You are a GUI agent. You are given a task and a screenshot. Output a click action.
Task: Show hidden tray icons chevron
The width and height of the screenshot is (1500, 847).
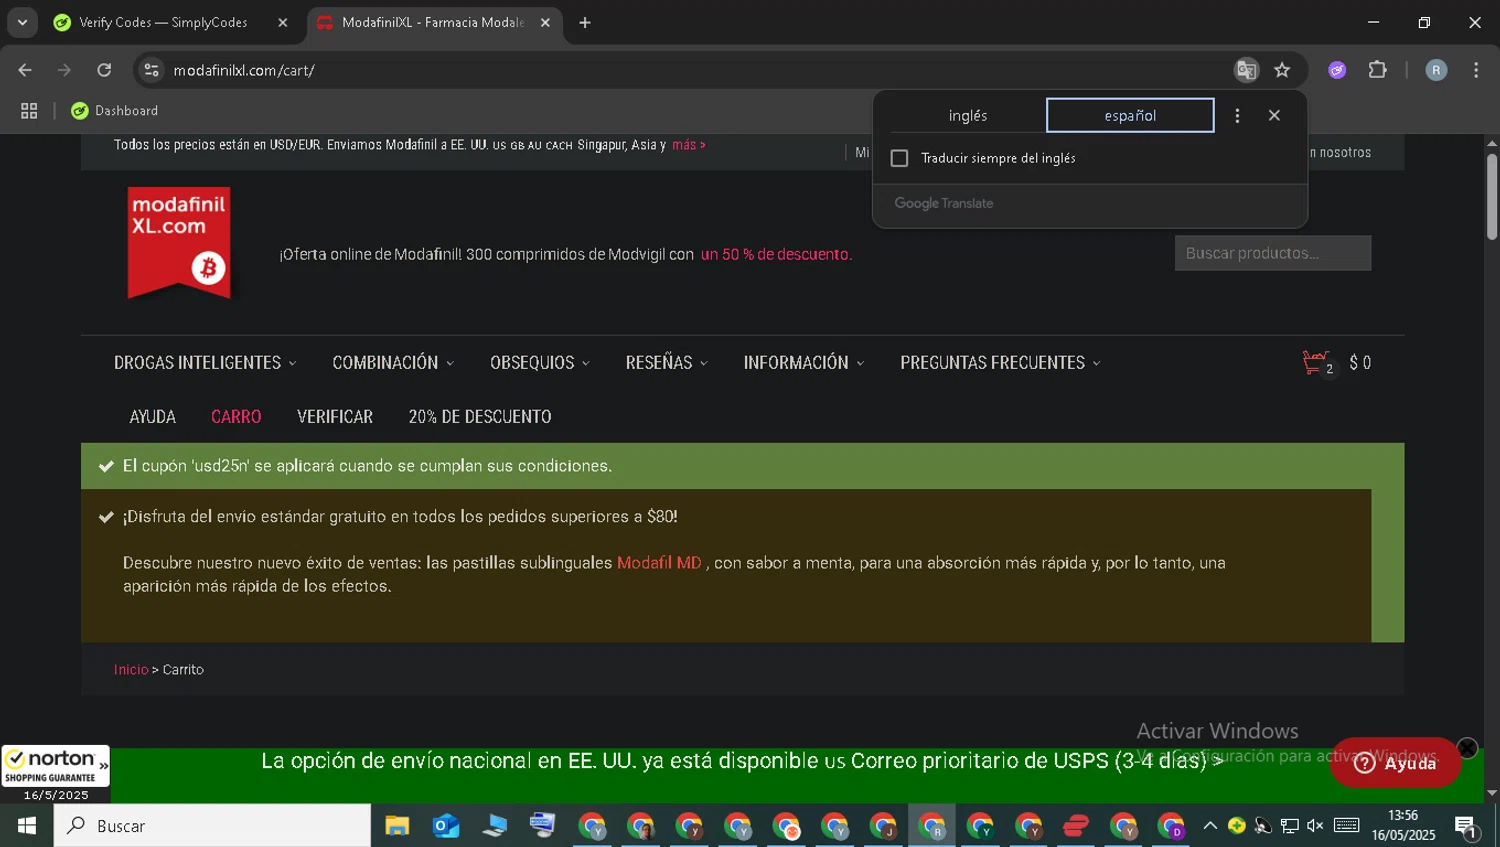coord(1209,826)
